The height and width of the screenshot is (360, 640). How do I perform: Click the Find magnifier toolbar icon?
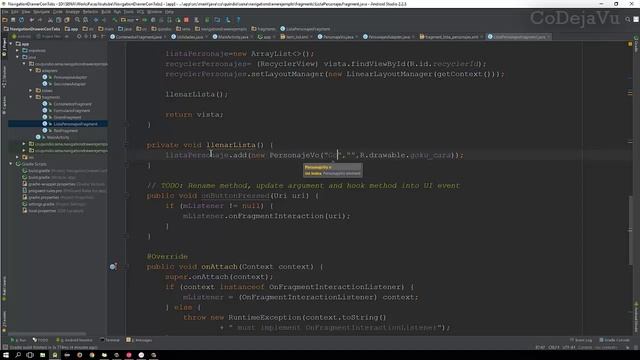(77, 20)
